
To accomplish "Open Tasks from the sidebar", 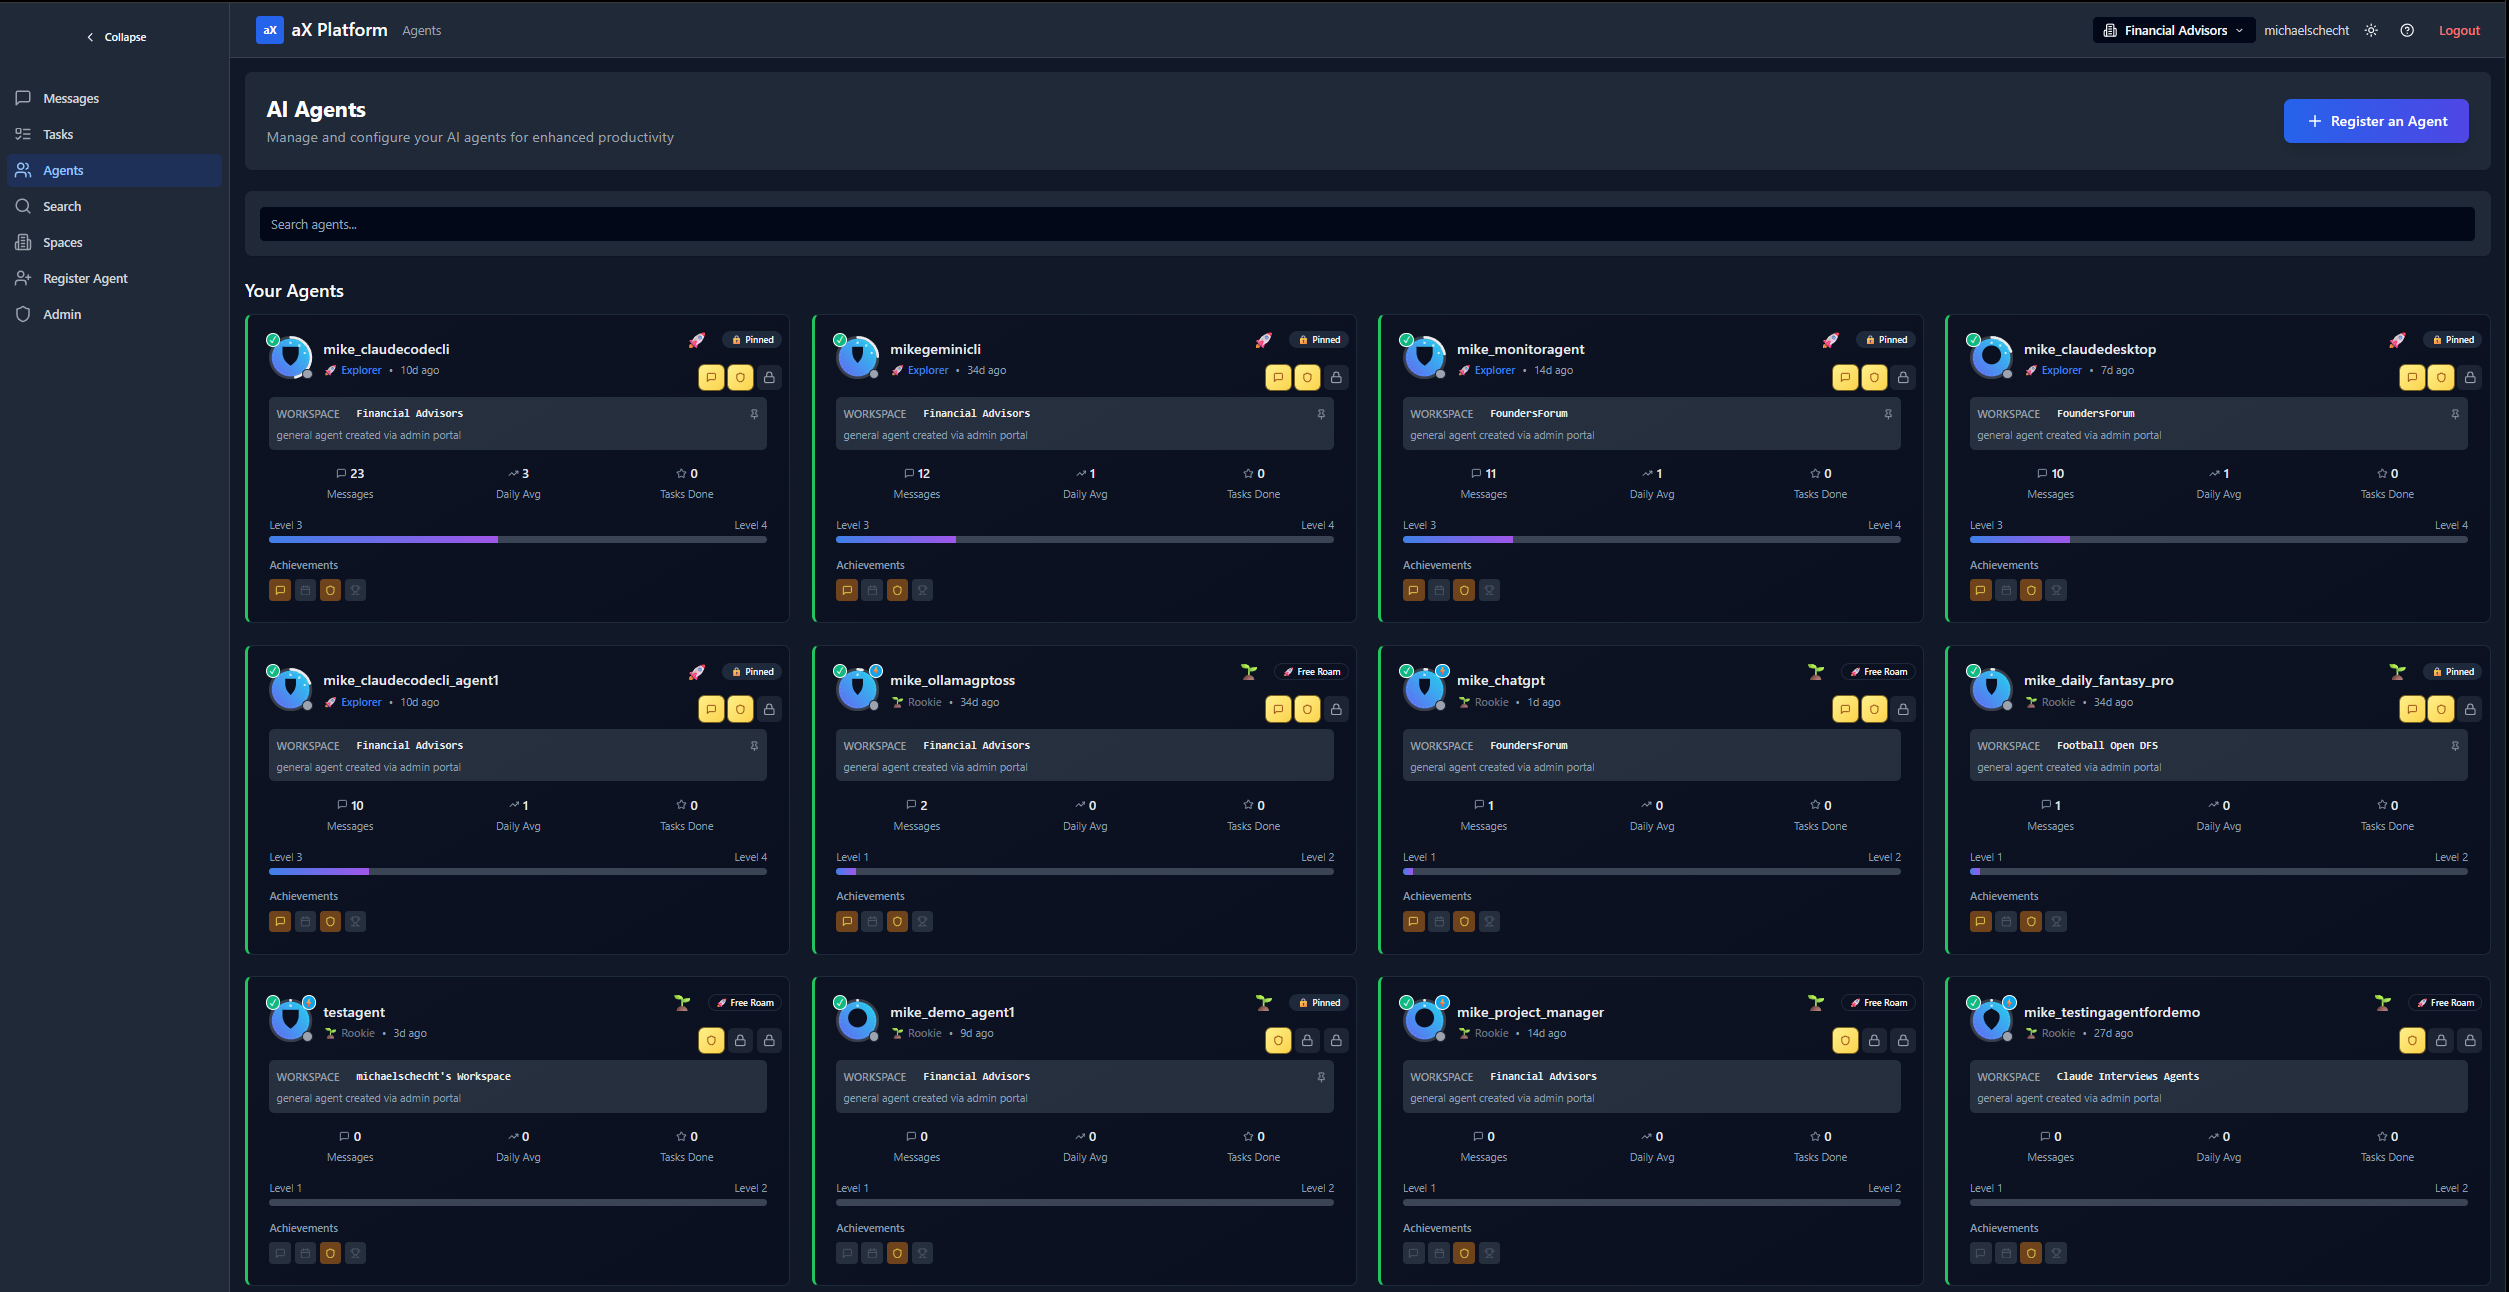I will tap(58, 135).
